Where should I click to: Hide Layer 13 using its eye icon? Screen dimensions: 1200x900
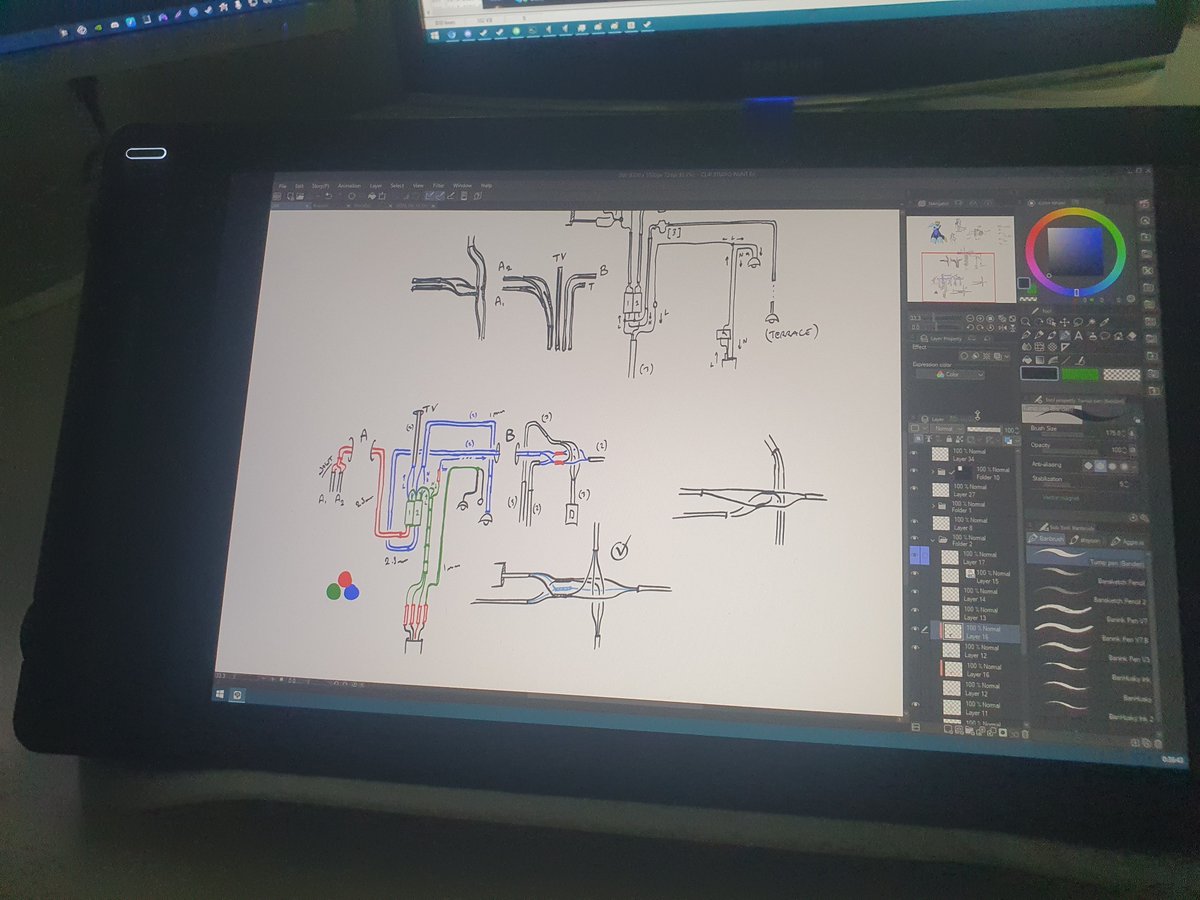coord(914,610)
